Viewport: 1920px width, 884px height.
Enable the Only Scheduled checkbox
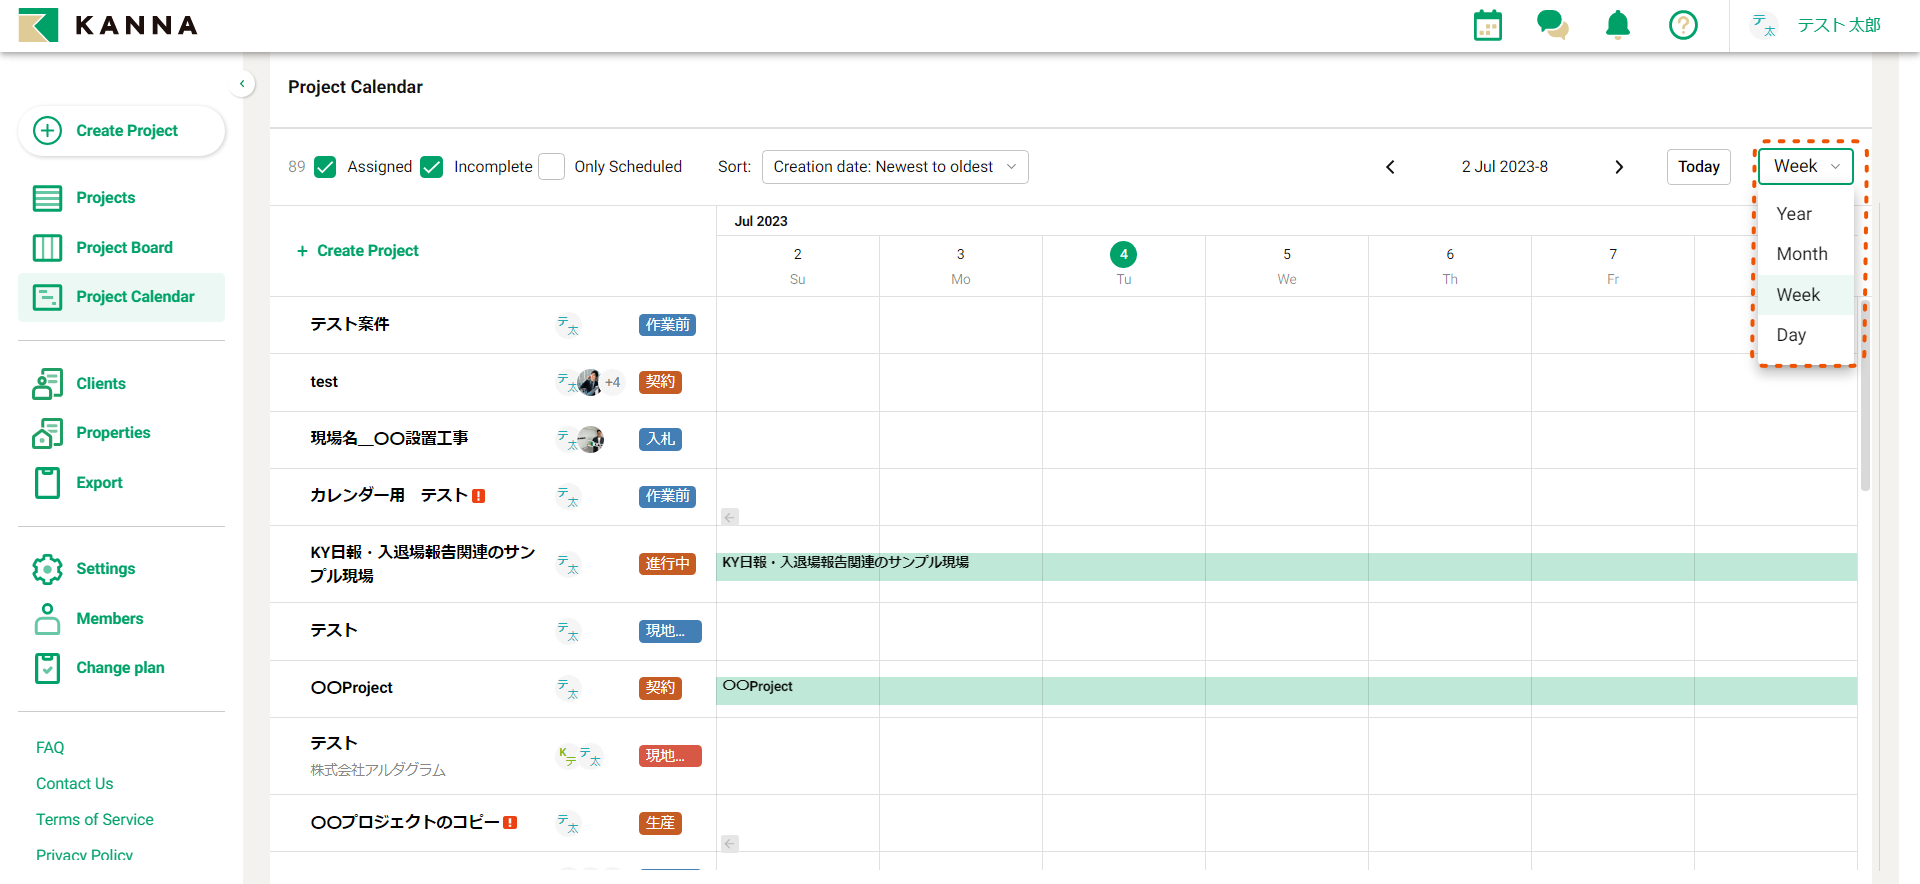(x=551, y=167)
